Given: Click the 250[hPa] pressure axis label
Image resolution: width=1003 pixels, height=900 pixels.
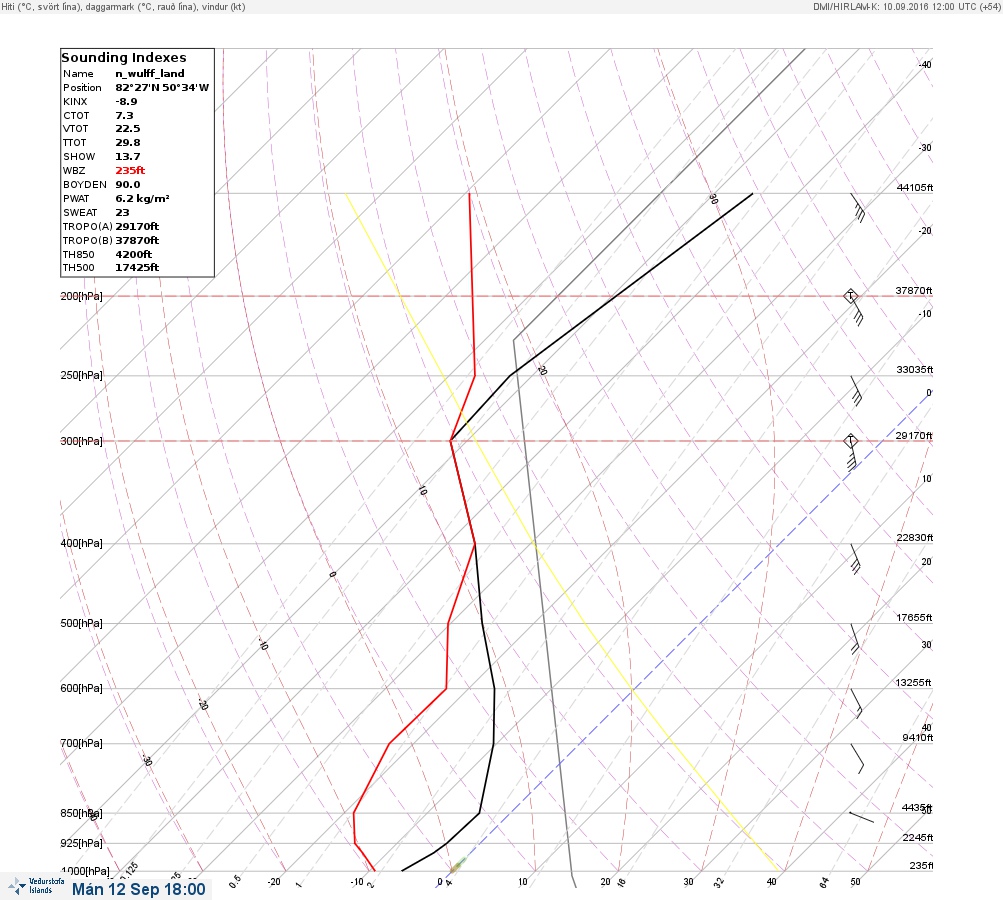Looking at the screenshot, I should coord(81,375).
